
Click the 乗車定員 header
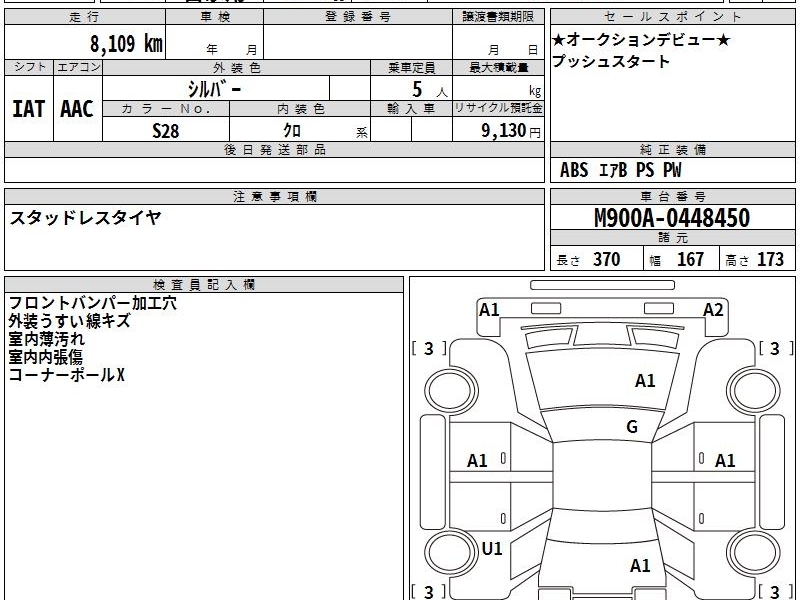[411, 68]
